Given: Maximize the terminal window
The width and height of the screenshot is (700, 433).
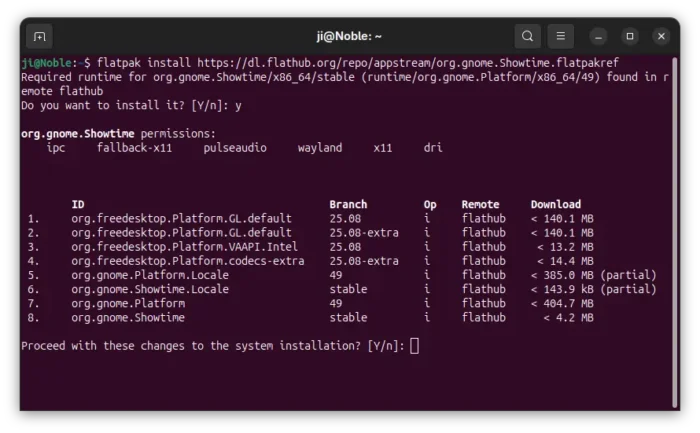Looking at the screenshot, I should (x=630, y=37).
